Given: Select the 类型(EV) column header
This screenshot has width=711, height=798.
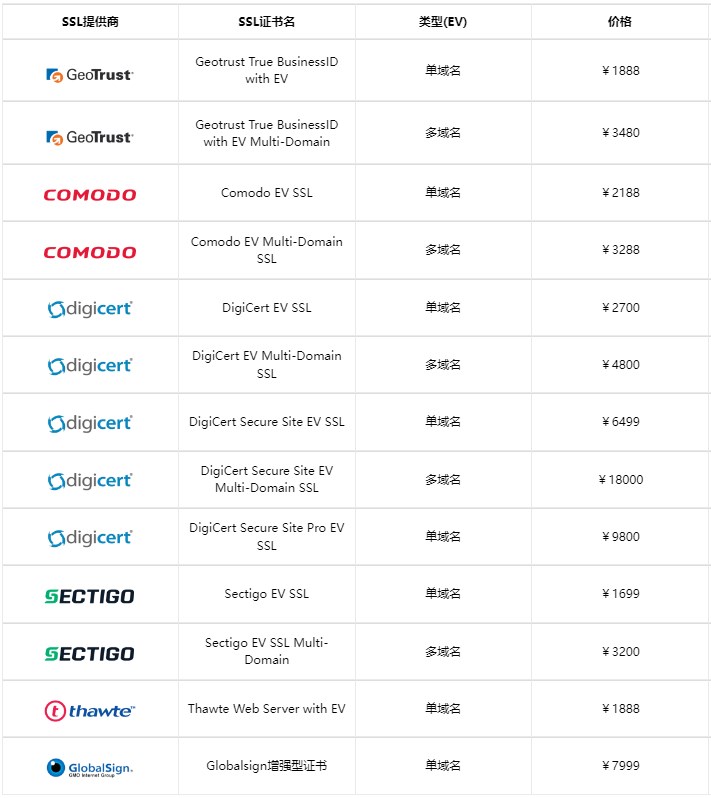Looking at the screenshot, I should 443,21.
